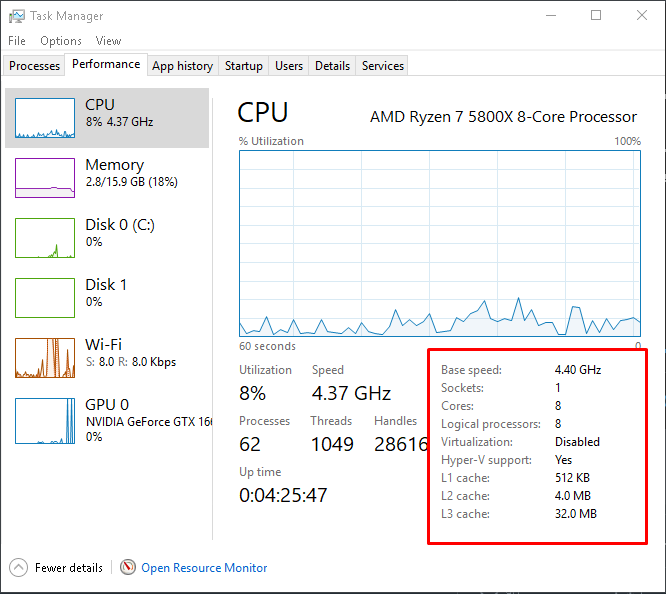Close the Task Manager window
The image size is (666, 594).
pos(642,15)
